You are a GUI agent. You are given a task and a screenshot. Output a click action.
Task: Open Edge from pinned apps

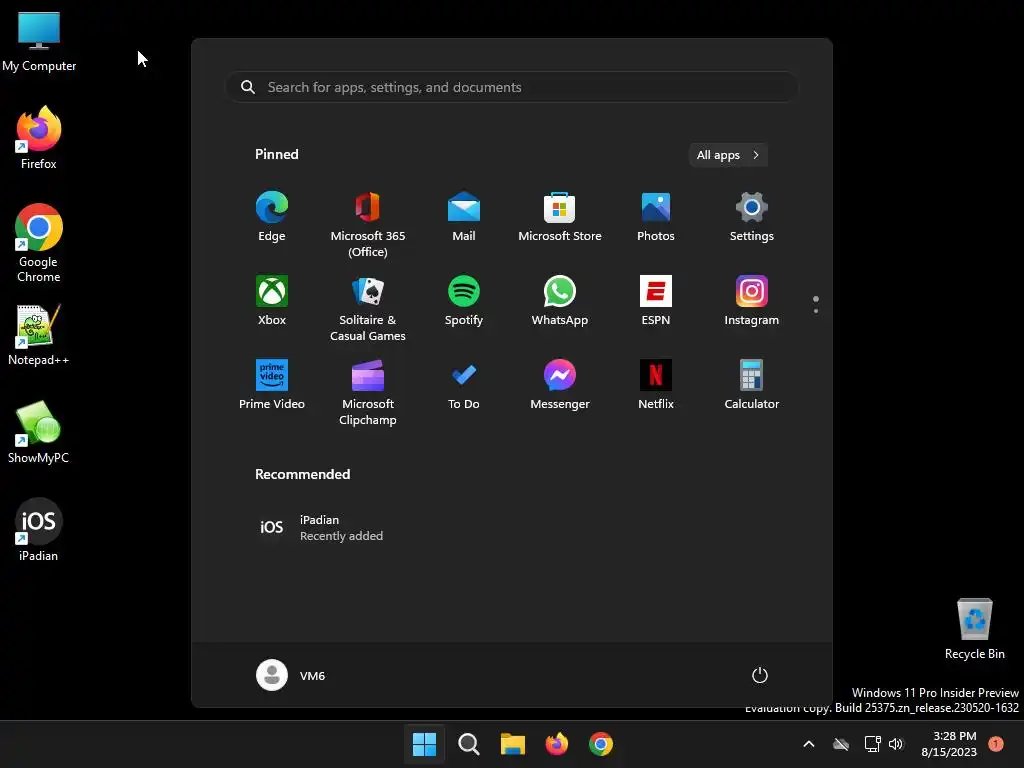[272, 217]
